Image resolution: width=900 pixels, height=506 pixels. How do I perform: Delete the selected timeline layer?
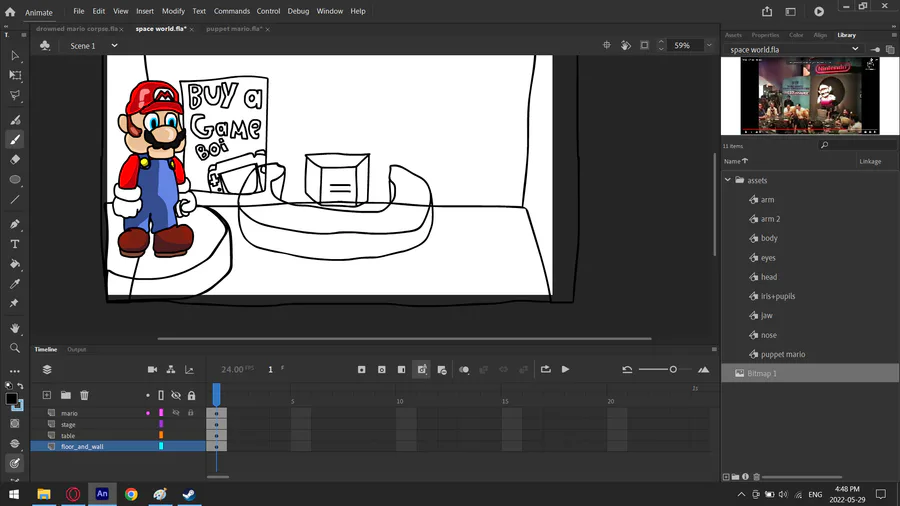[84, 395]
